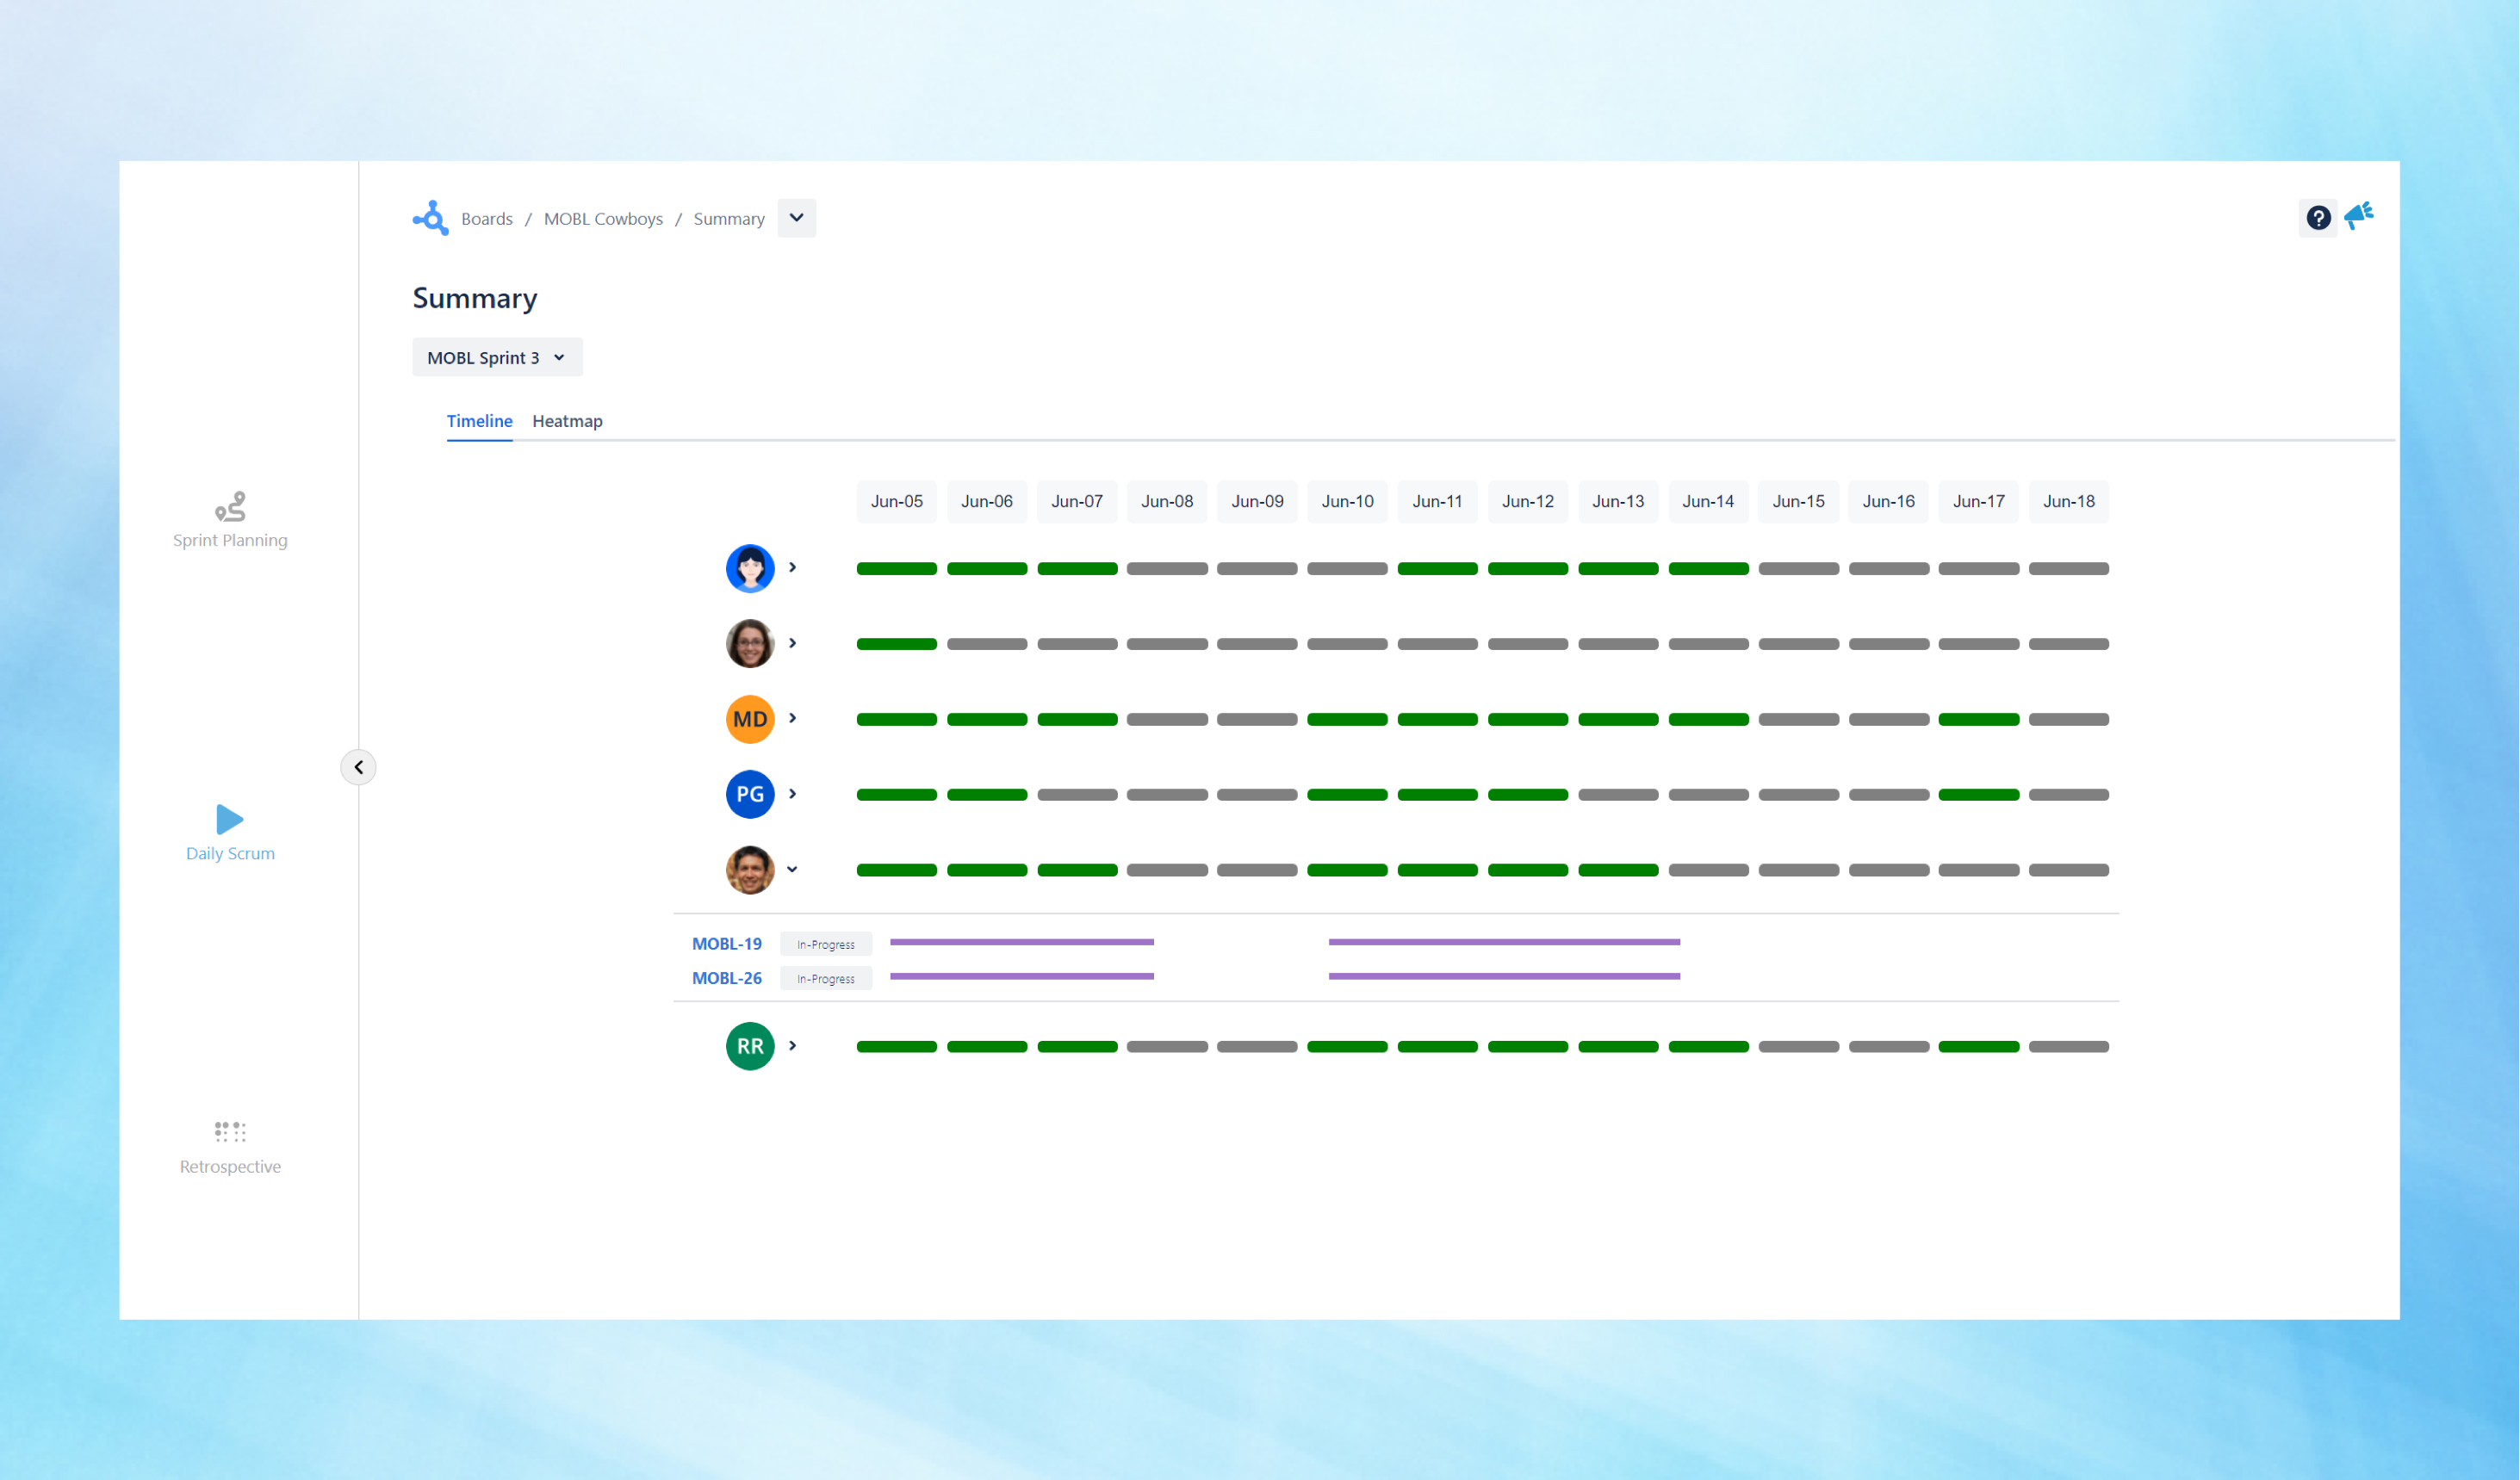This screenshot has width=2520, height=1480.
Task: Click the Daily Scrum play icon
Action: tap(229, 819)
